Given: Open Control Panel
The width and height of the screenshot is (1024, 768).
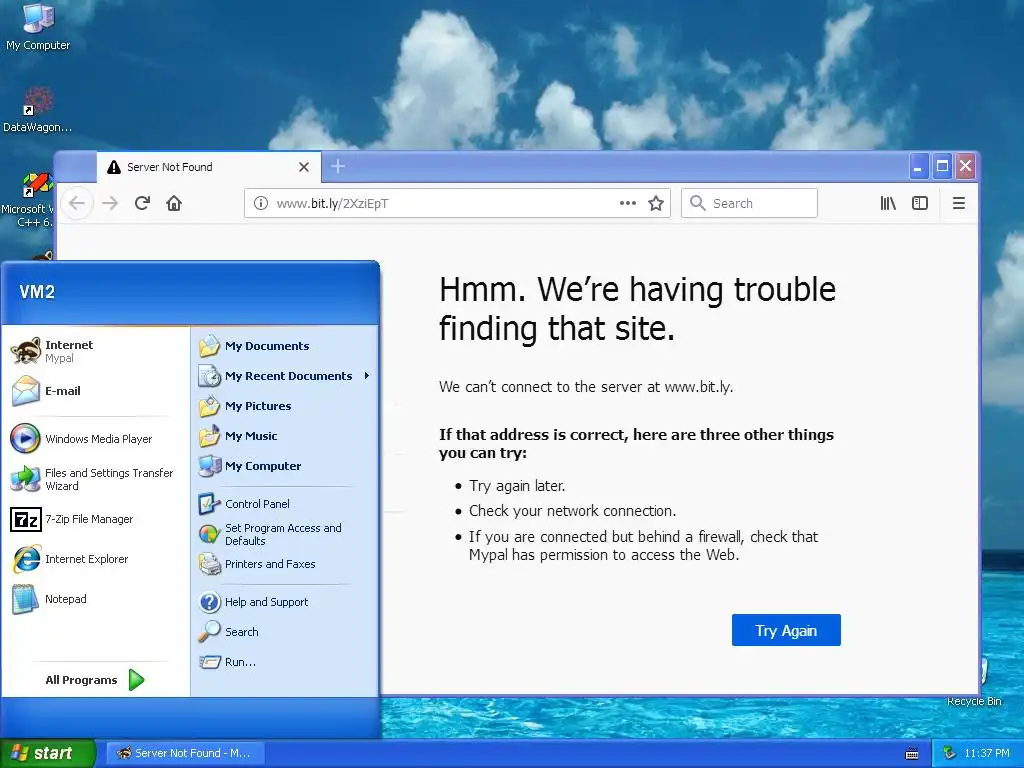Looking at the screenshot, I should click(x=284, y=504).
